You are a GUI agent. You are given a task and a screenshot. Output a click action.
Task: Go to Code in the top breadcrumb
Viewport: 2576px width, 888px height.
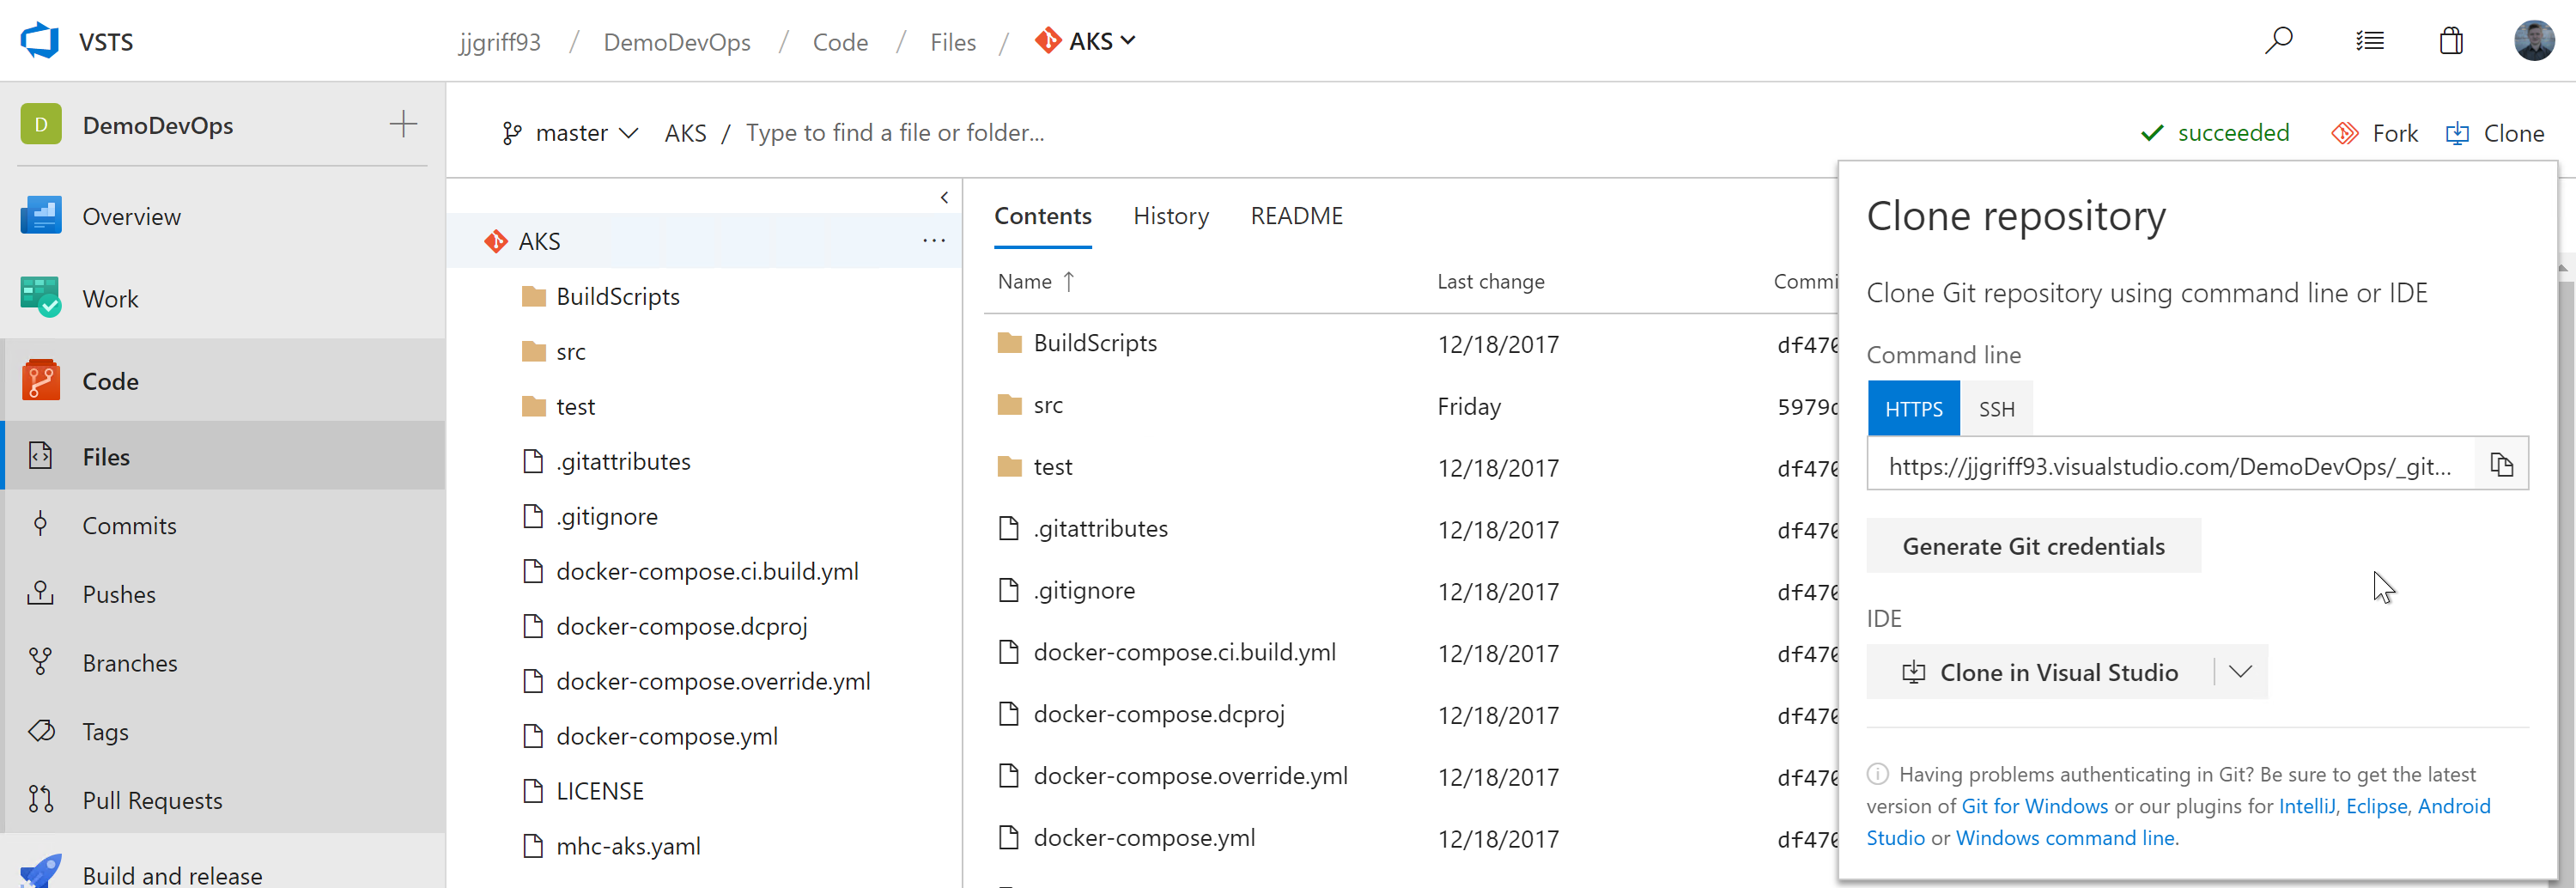click(x=840, y=42)
